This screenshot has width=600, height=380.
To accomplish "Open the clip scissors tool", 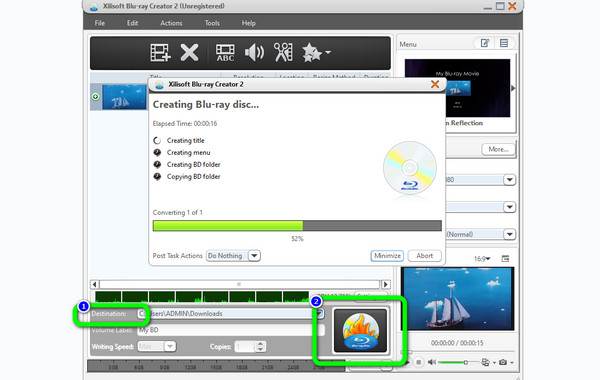I will coord(283,52).
